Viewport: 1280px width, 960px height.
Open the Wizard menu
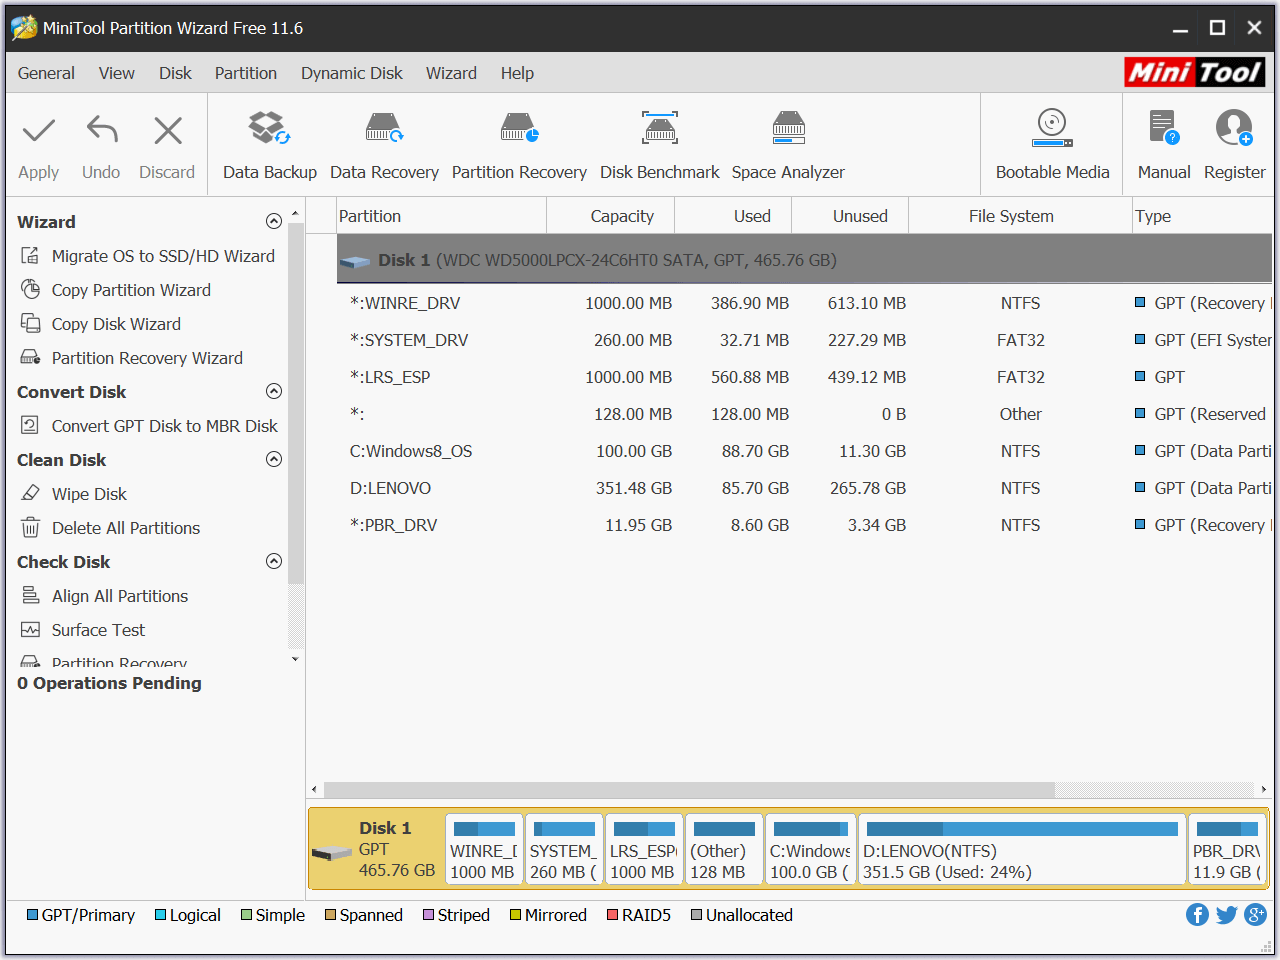click(x=451, y=73)
